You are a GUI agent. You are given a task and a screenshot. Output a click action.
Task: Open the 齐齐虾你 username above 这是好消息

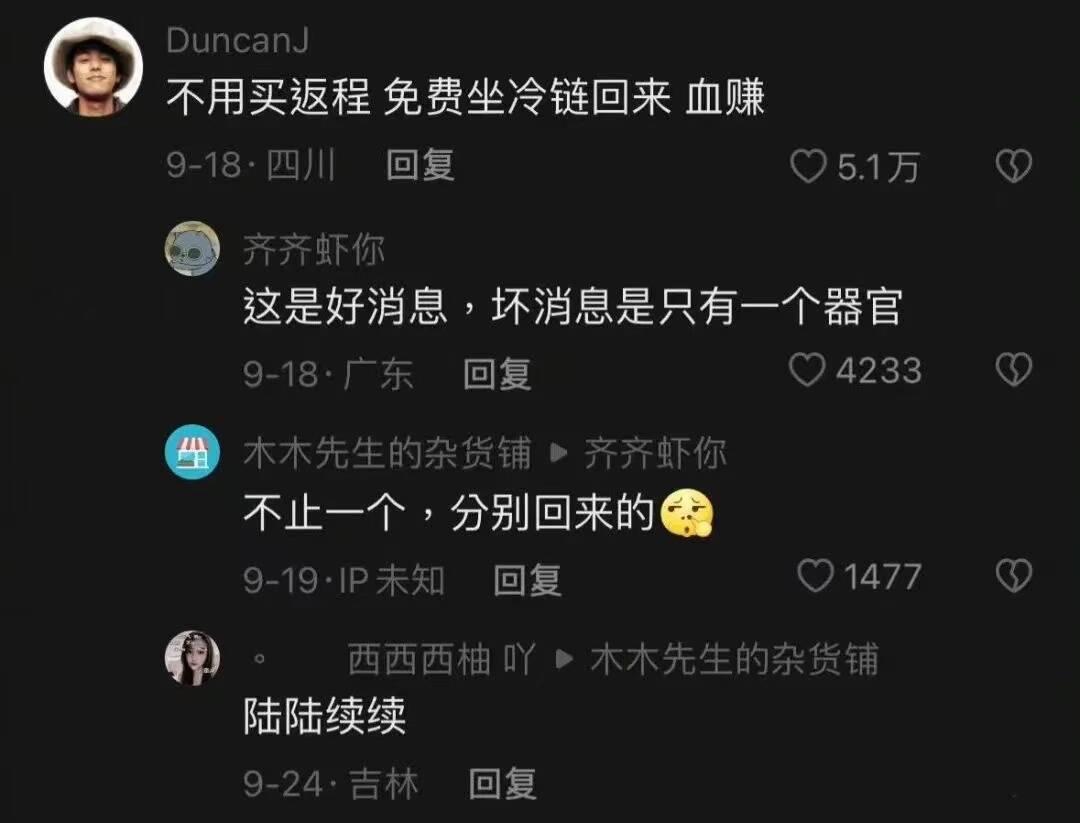313,249
